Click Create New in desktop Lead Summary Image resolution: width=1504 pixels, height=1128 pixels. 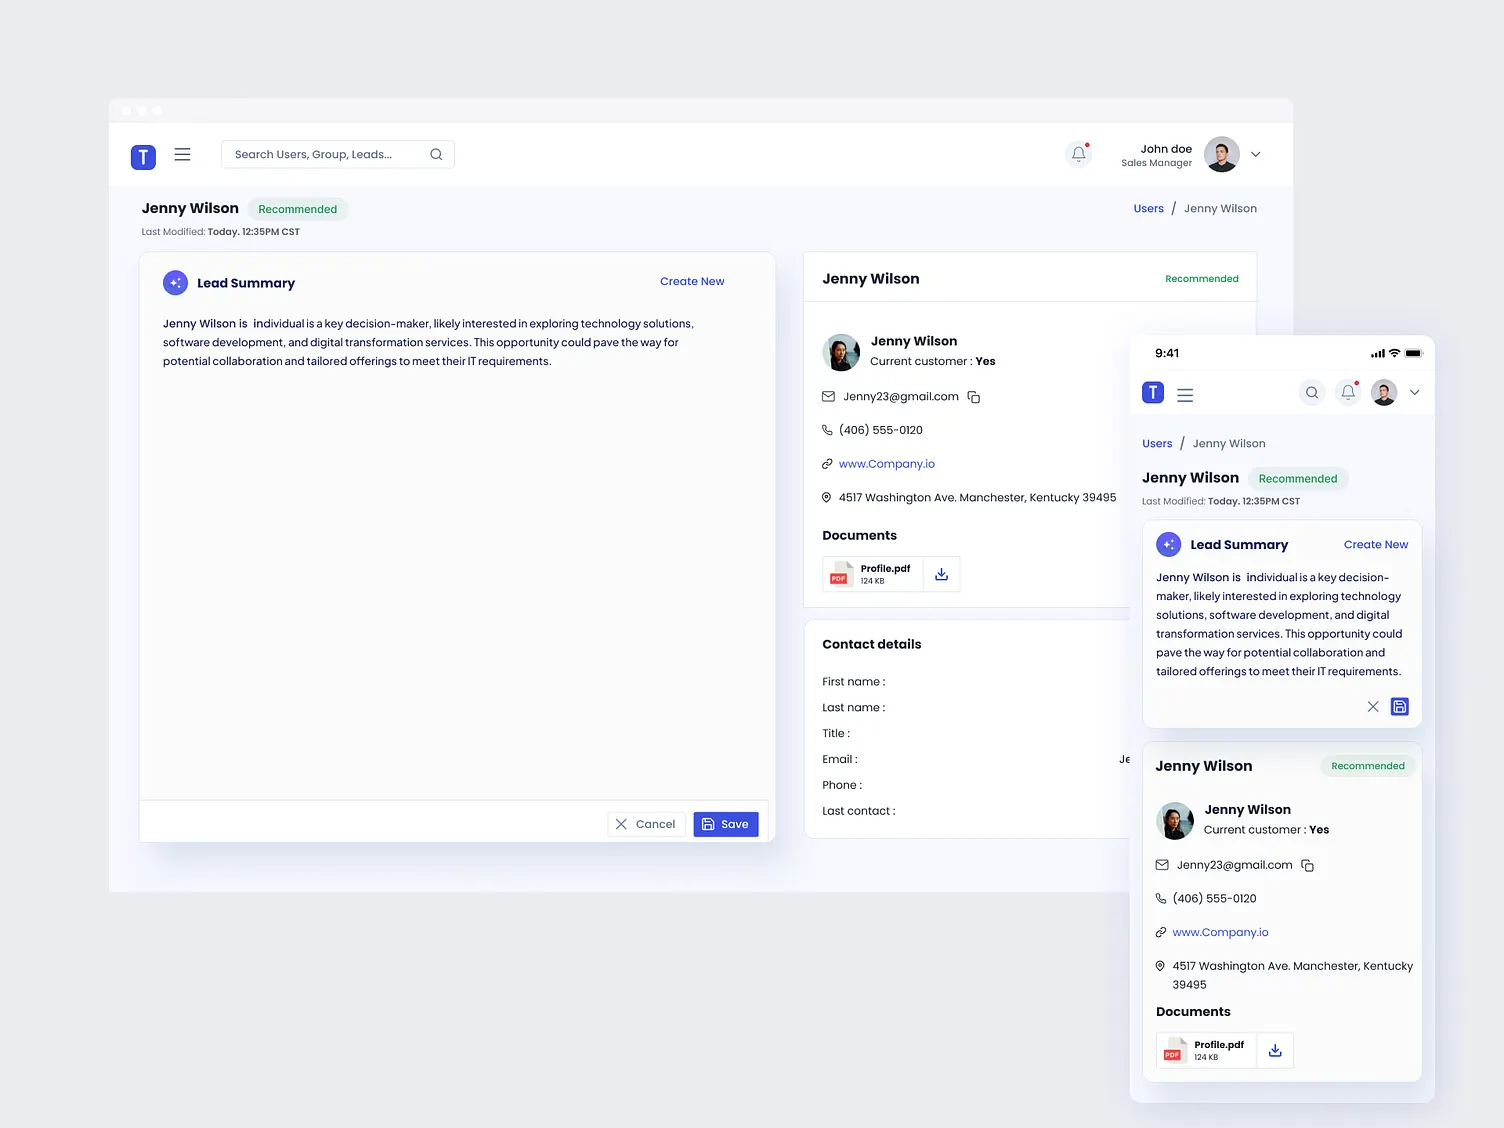click(692, 282)
